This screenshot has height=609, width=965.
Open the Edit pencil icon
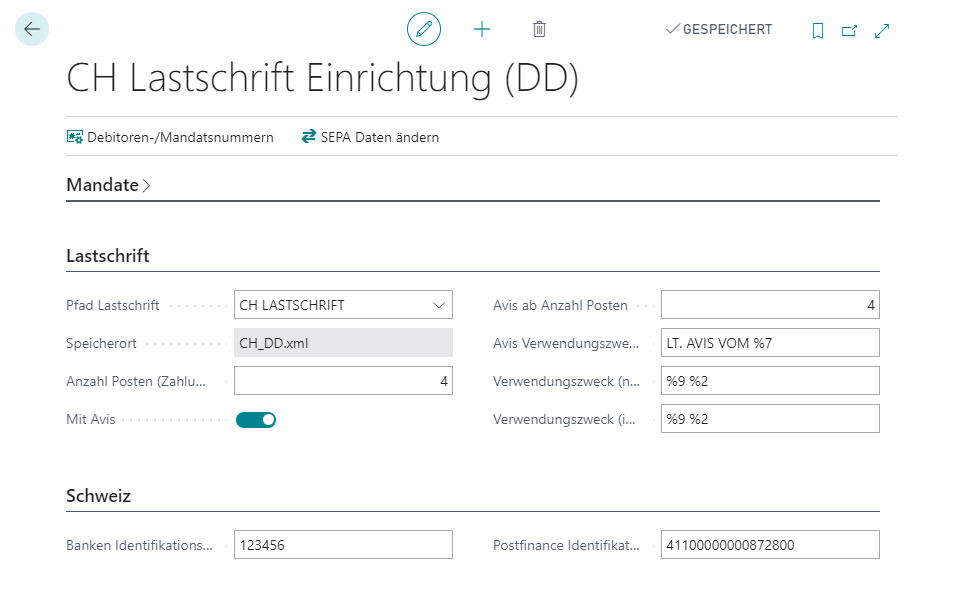423,29
